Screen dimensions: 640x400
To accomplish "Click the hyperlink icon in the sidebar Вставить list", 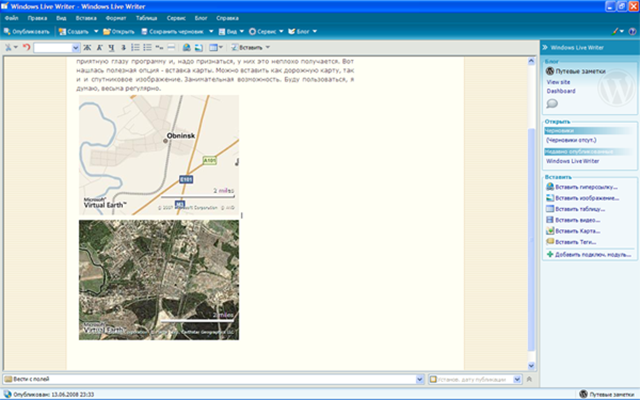I will (550, 187).
